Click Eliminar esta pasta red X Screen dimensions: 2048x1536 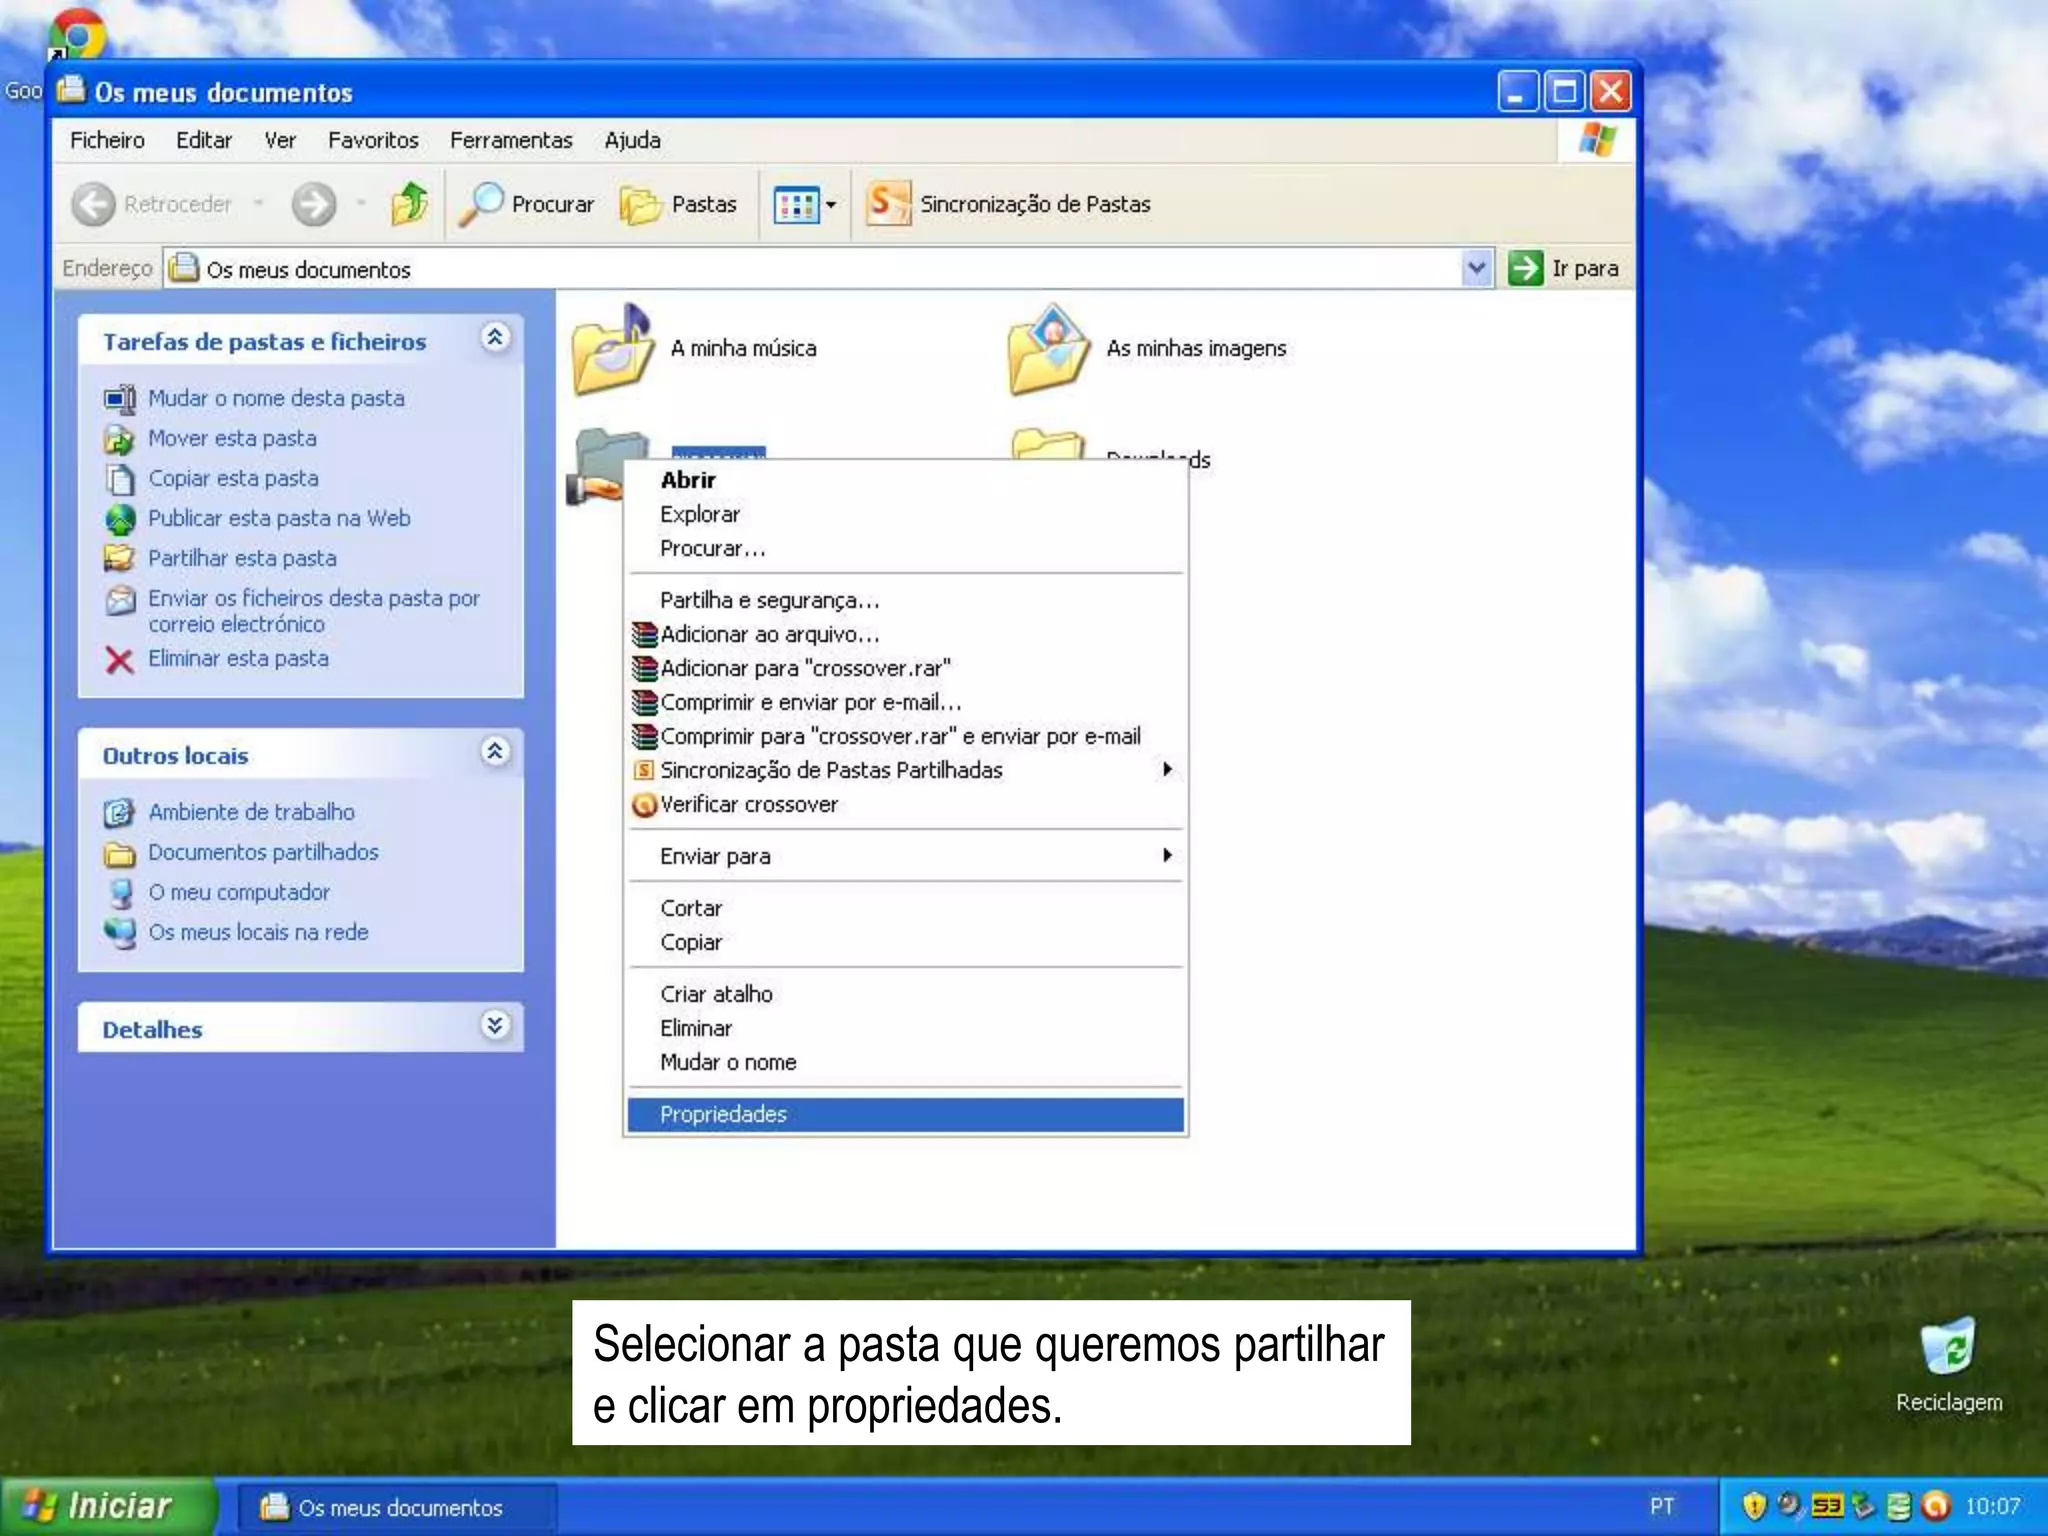(120, 660)
